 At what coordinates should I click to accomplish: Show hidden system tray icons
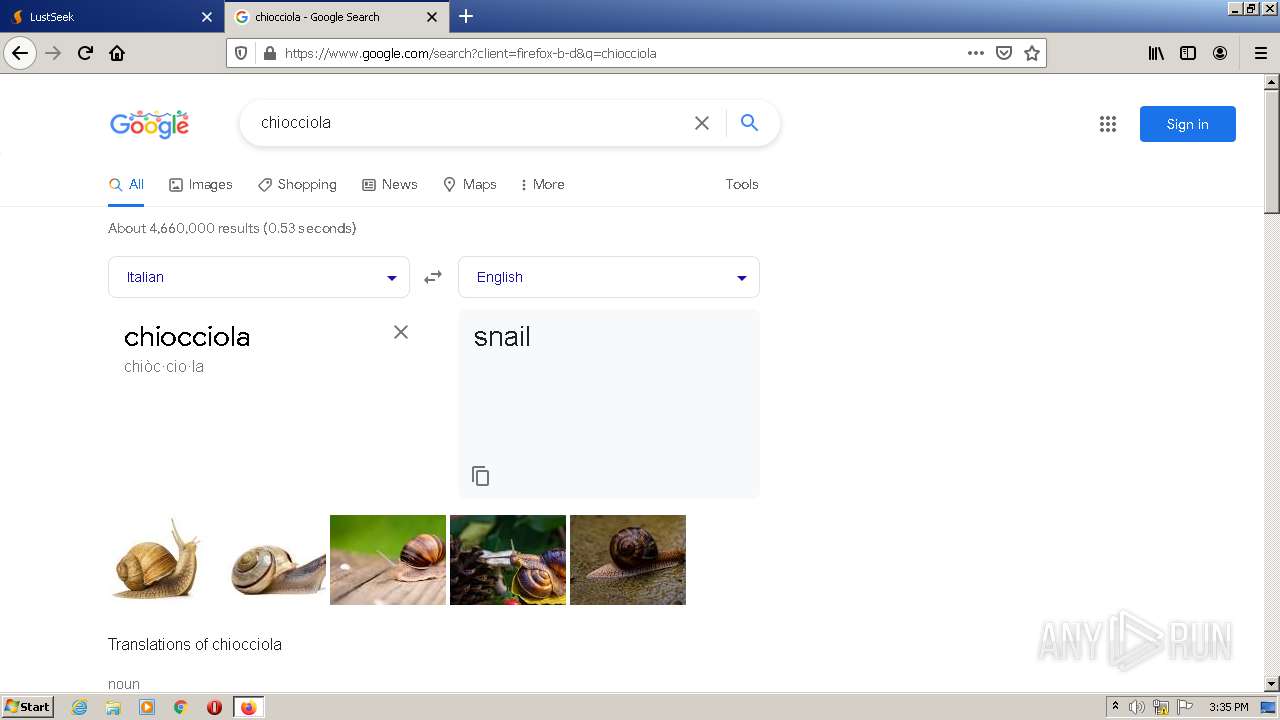[1116, 707]
